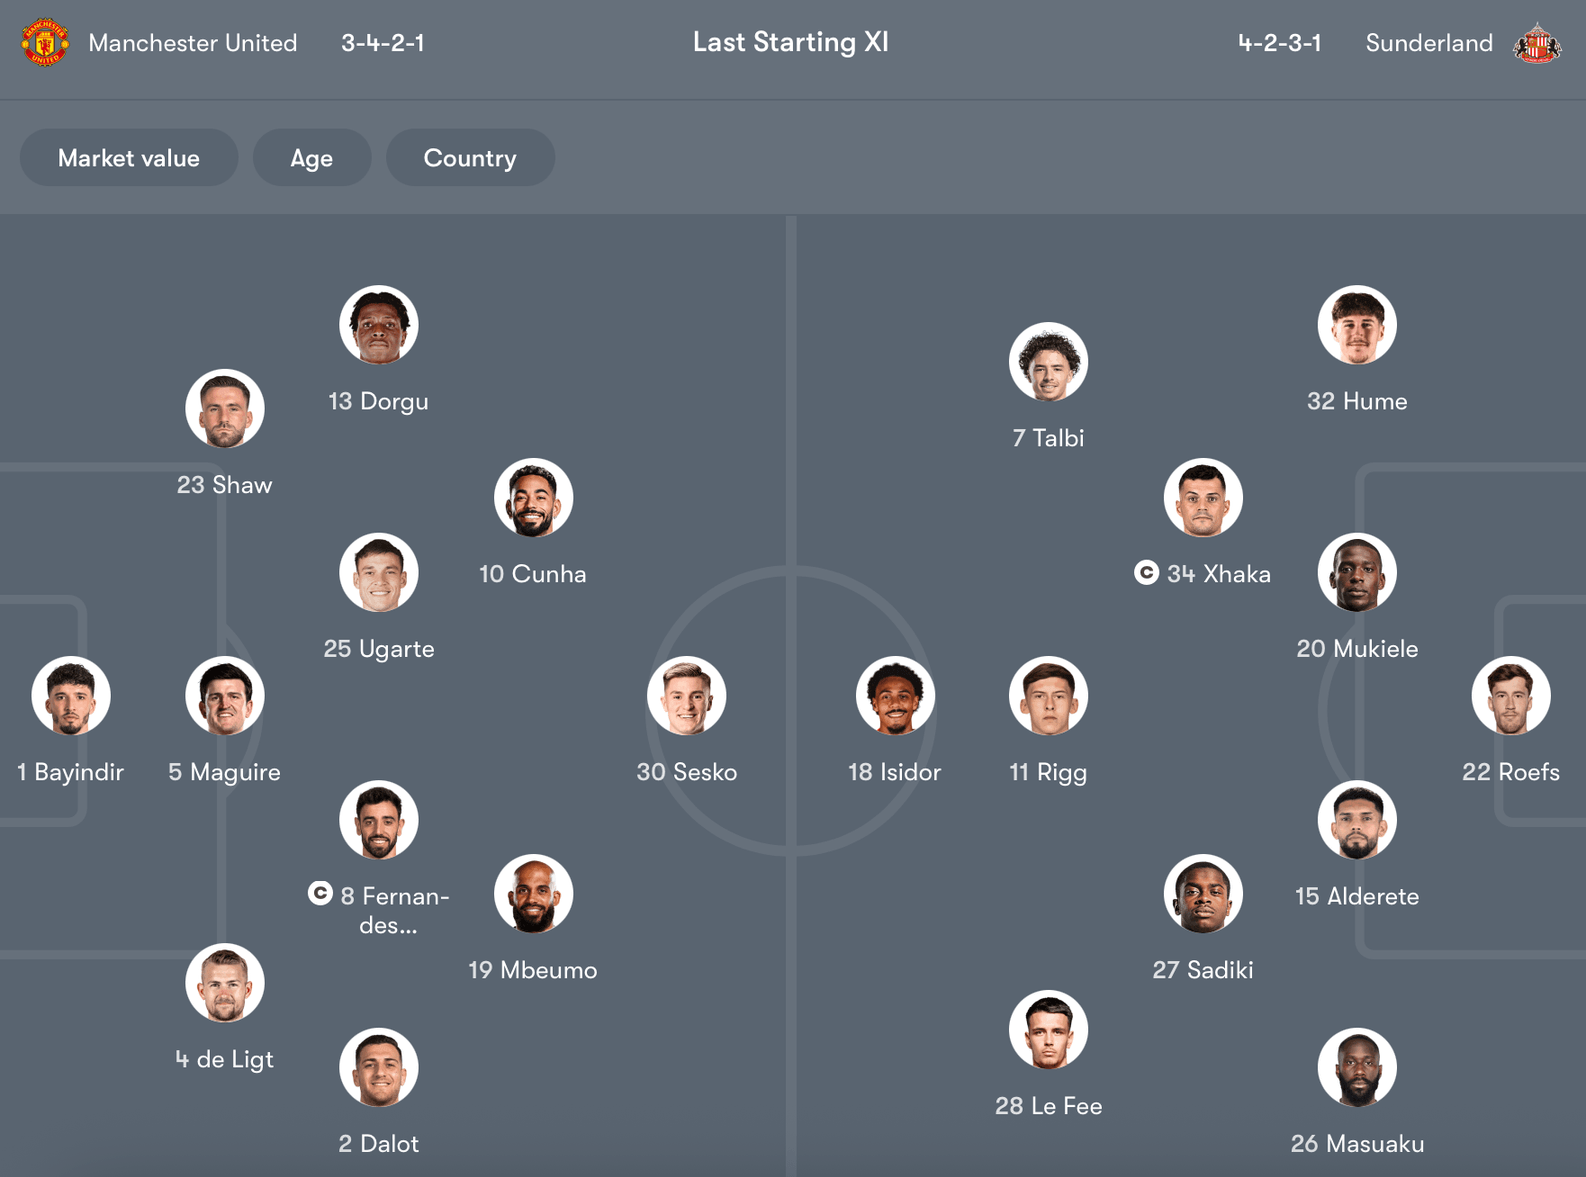Open the Sunderland team link
The height and width of the screenshot is (1177, 1586).
pos(1429,43)
